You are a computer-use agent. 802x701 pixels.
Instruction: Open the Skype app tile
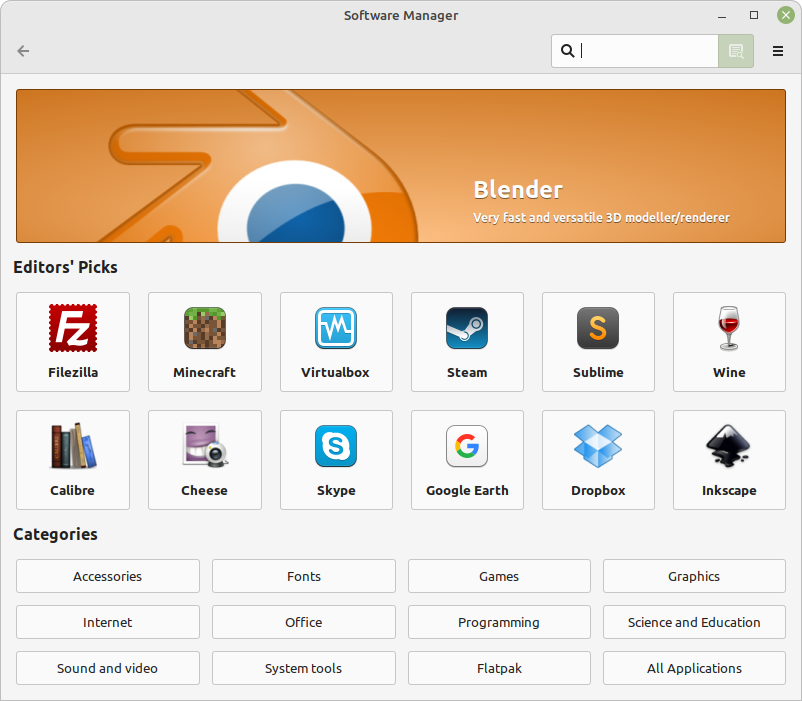coord(336,460)
